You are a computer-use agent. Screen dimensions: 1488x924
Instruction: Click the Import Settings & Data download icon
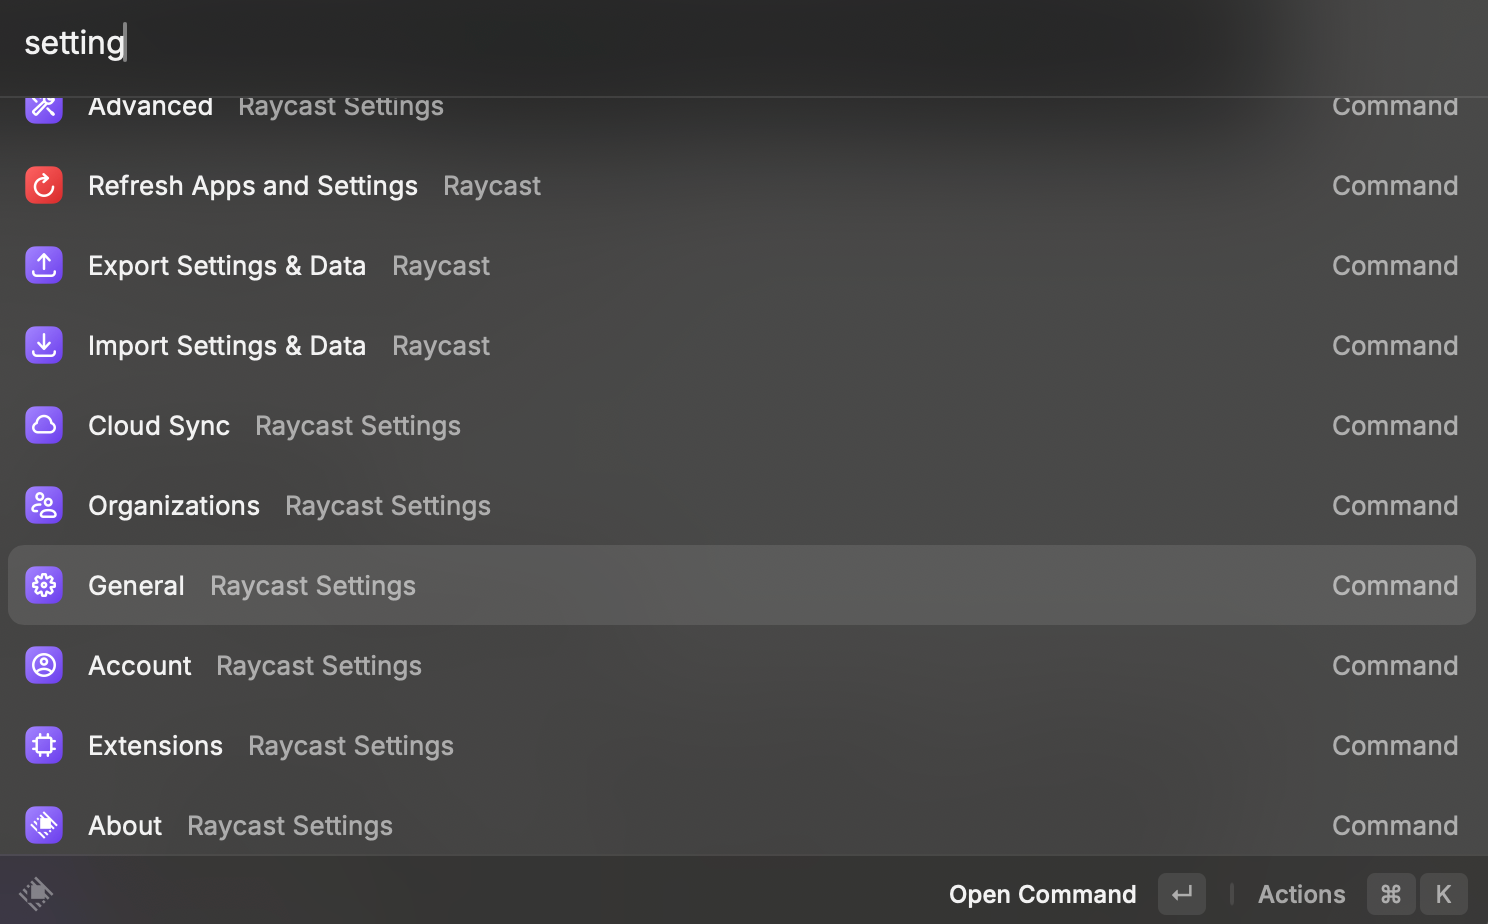pyautogui.click(x=43, y=345)
